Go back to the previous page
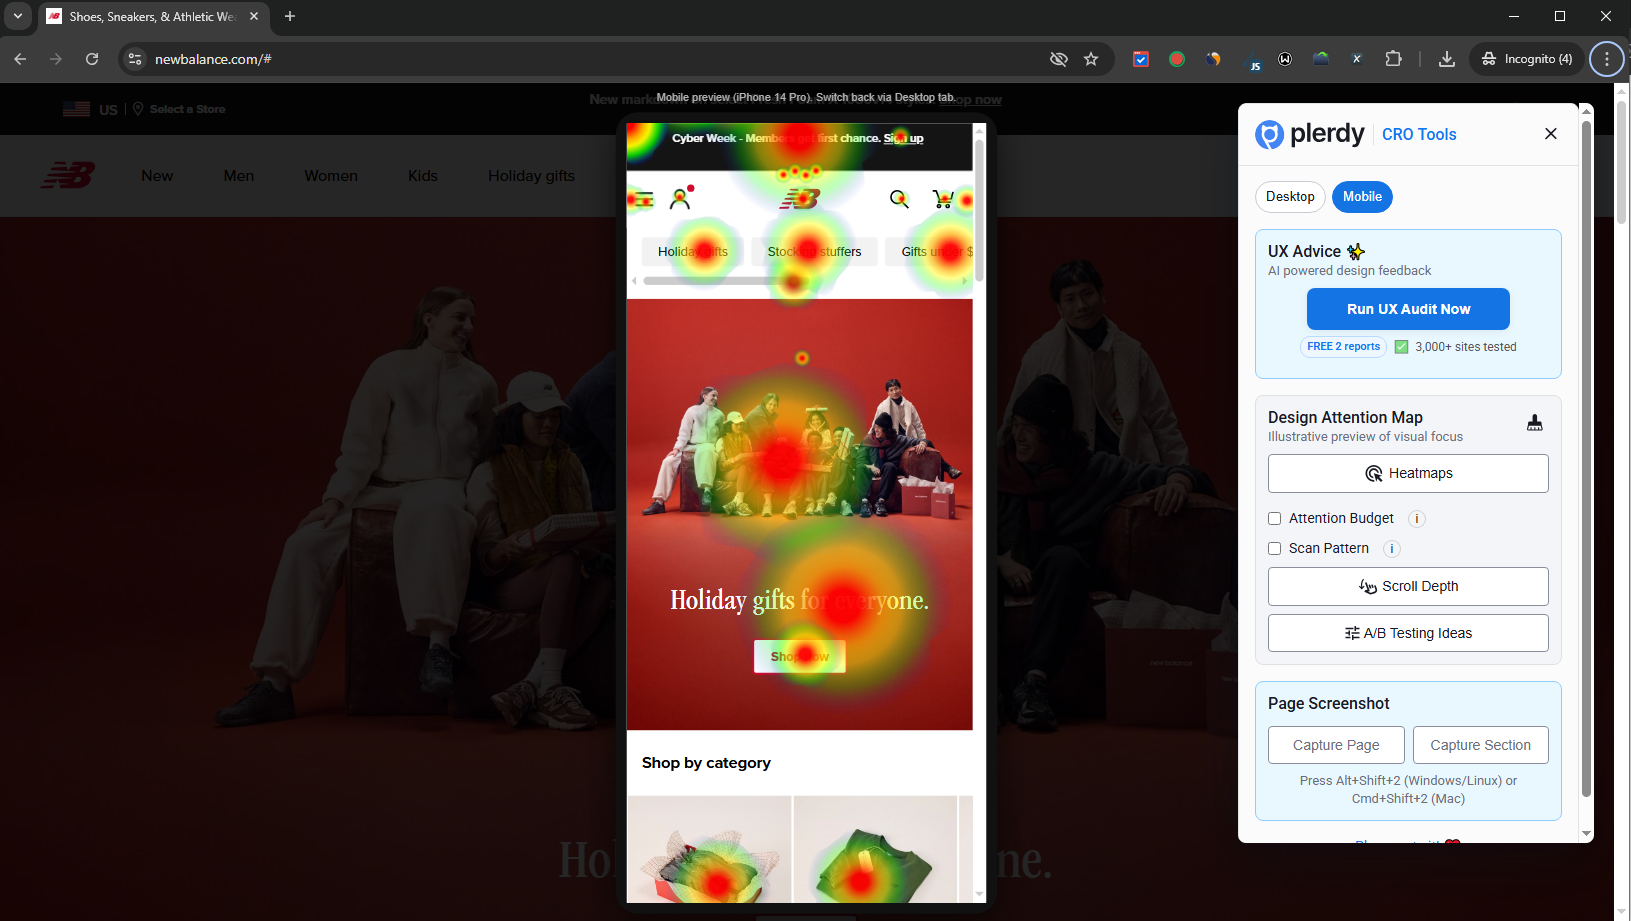Image resolution: width=1631 pixels, height=921 pixels. pos(20,59)
